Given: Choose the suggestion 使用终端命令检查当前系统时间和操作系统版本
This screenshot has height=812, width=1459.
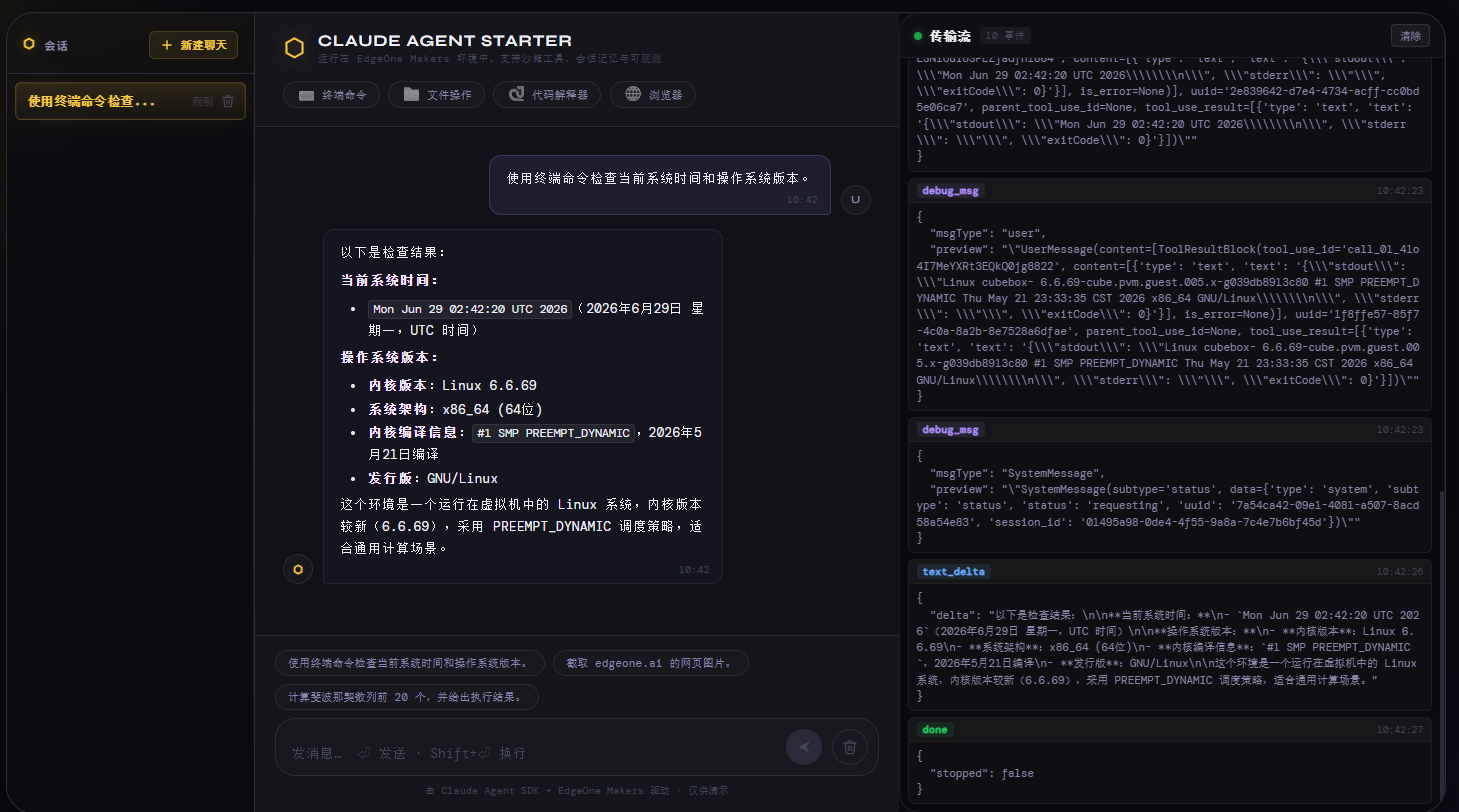Looking at the screenshot, I should pyautogui.click(x=410, y=663).
